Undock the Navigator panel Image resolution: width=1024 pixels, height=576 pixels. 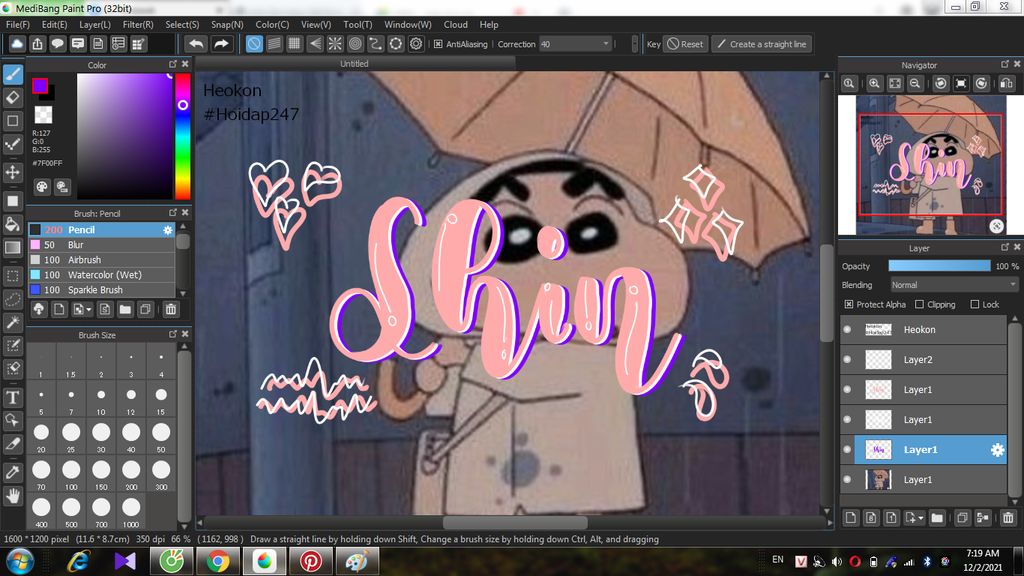coord(1005,64)
